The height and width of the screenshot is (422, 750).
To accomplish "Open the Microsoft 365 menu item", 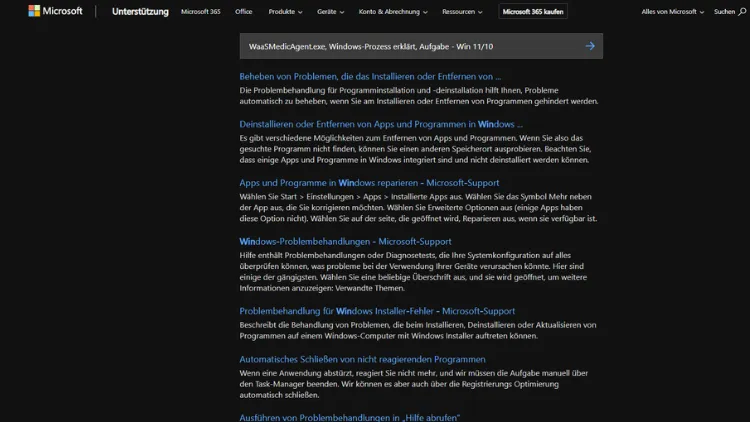I will 200,11.
